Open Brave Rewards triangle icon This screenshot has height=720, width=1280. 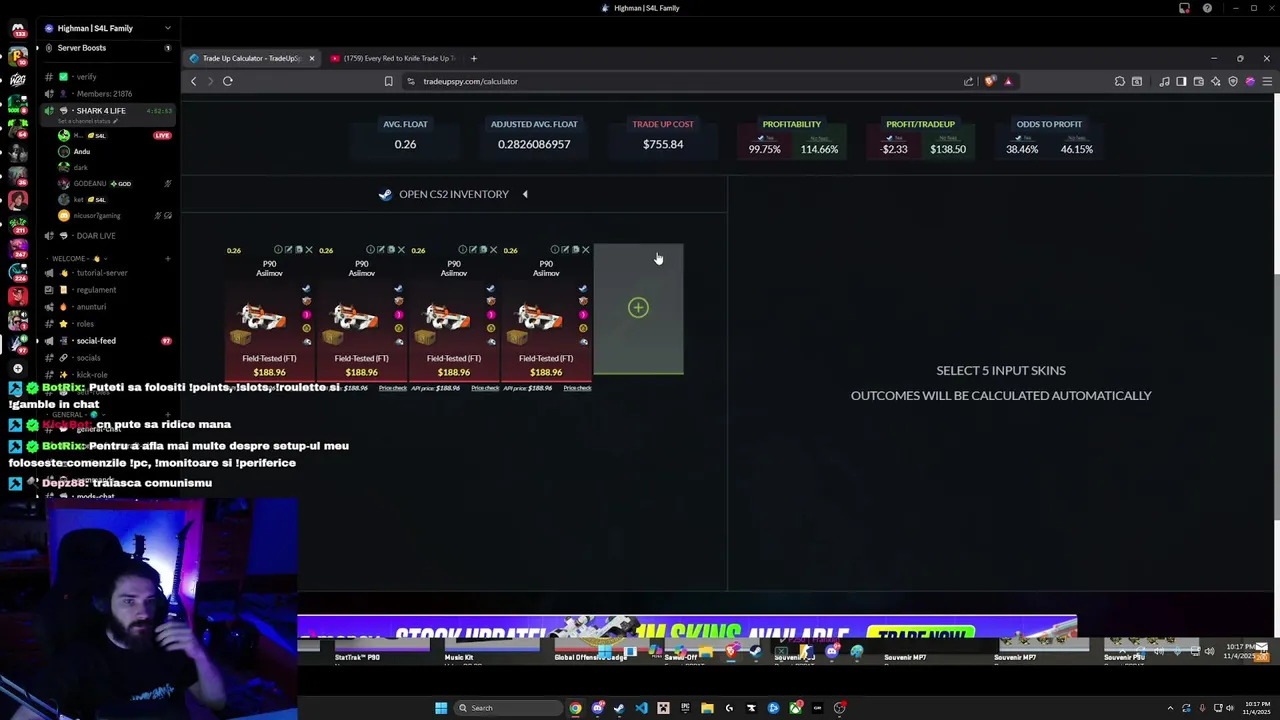point(1008,81)
